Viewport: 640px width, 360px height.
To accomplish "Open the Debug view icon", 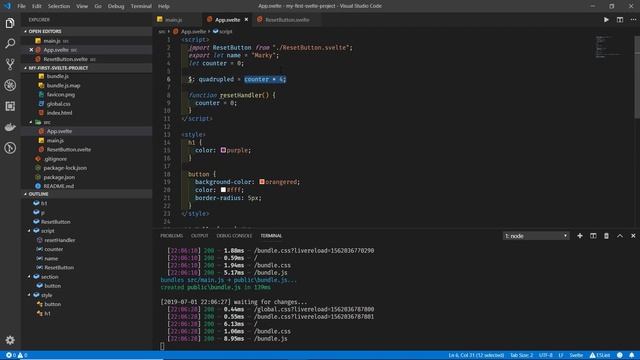I will pyautogui.click(x=10, y=85).
